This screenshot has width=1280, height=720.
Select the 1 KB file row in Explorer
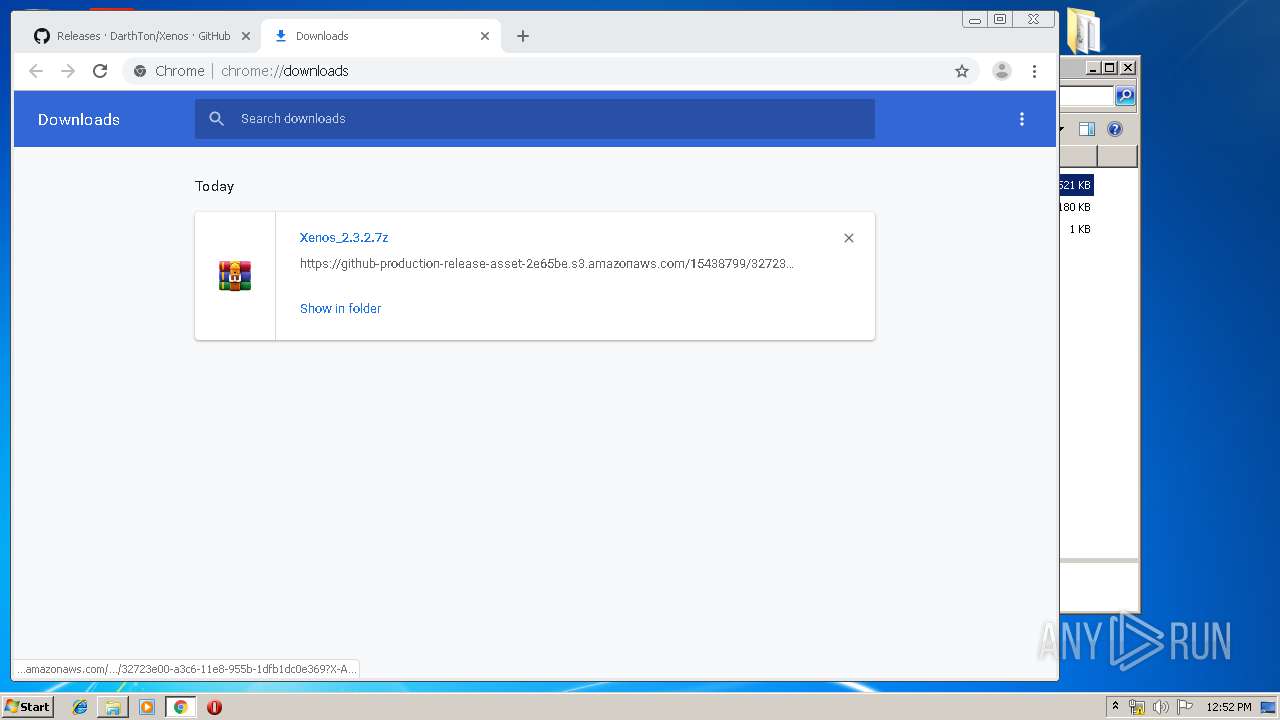[1078, 229]
